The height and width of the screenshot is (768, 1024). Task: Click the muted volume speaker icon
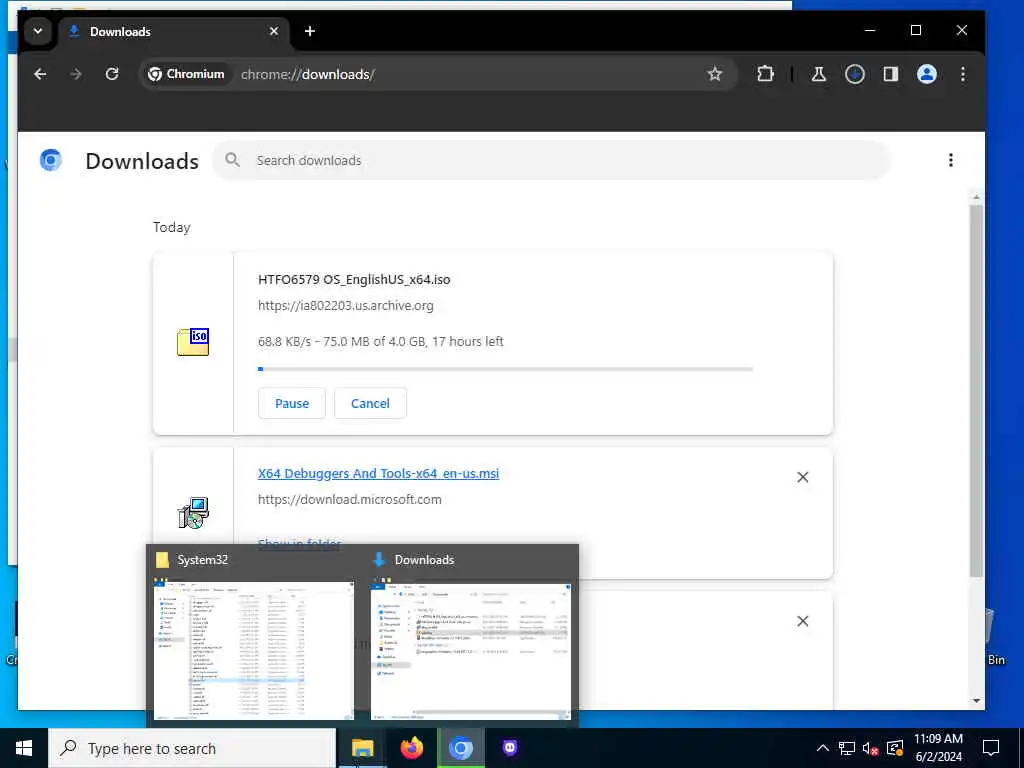871,748
